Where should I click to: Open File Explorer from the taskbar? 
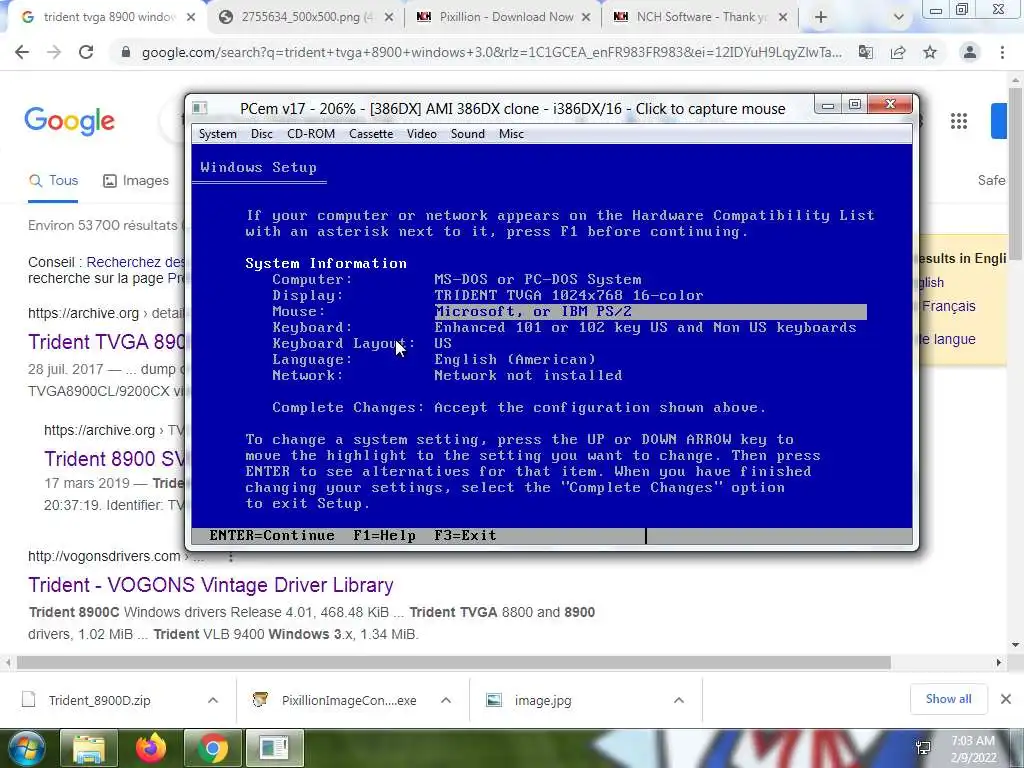click(x=89, y=749)
